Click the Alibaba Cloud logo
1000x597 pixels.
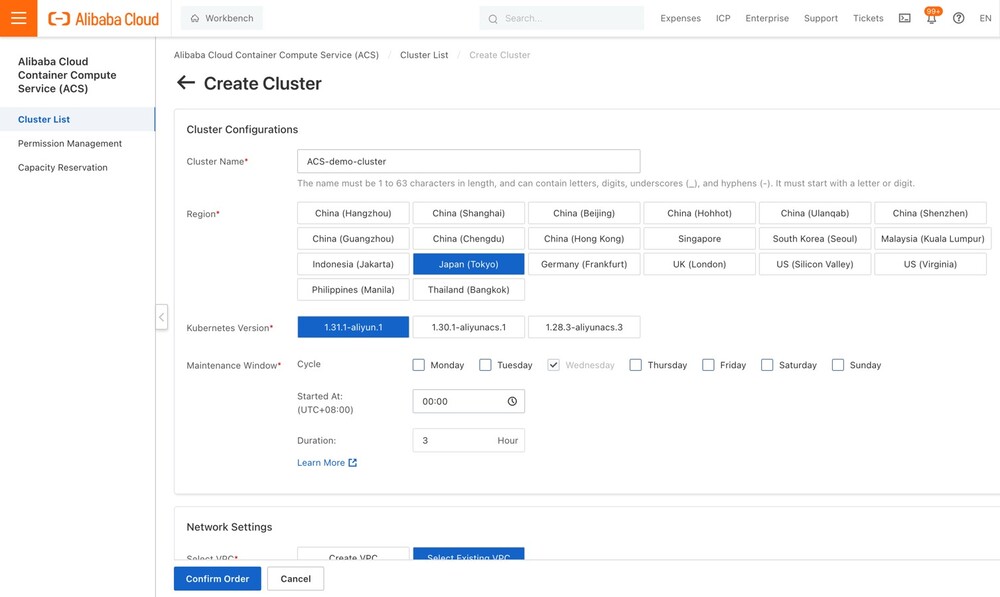click(102, 18)
